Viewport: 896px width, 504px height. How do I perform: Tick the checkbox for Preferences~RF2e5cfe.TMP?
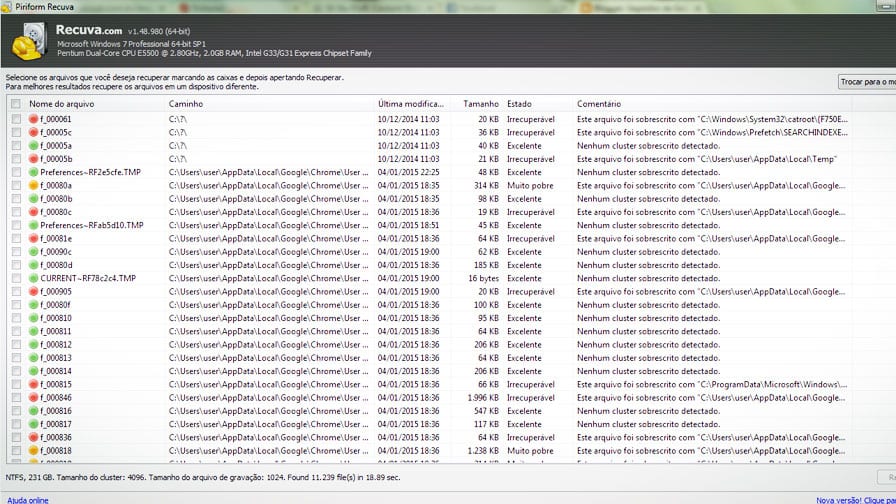(x=16, y=172)
